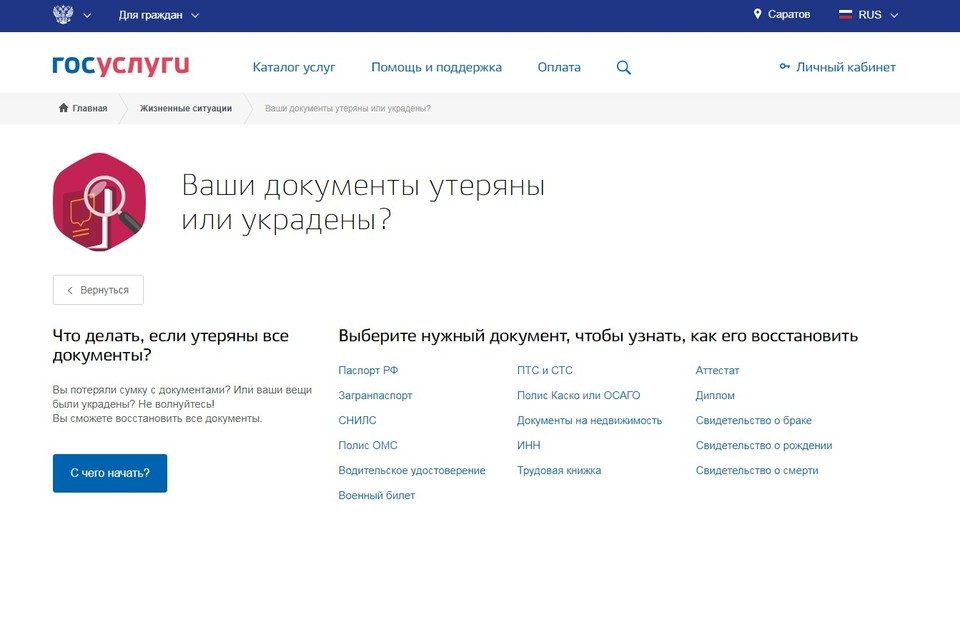Click the "С чего начать?" button

click(110, 473)
